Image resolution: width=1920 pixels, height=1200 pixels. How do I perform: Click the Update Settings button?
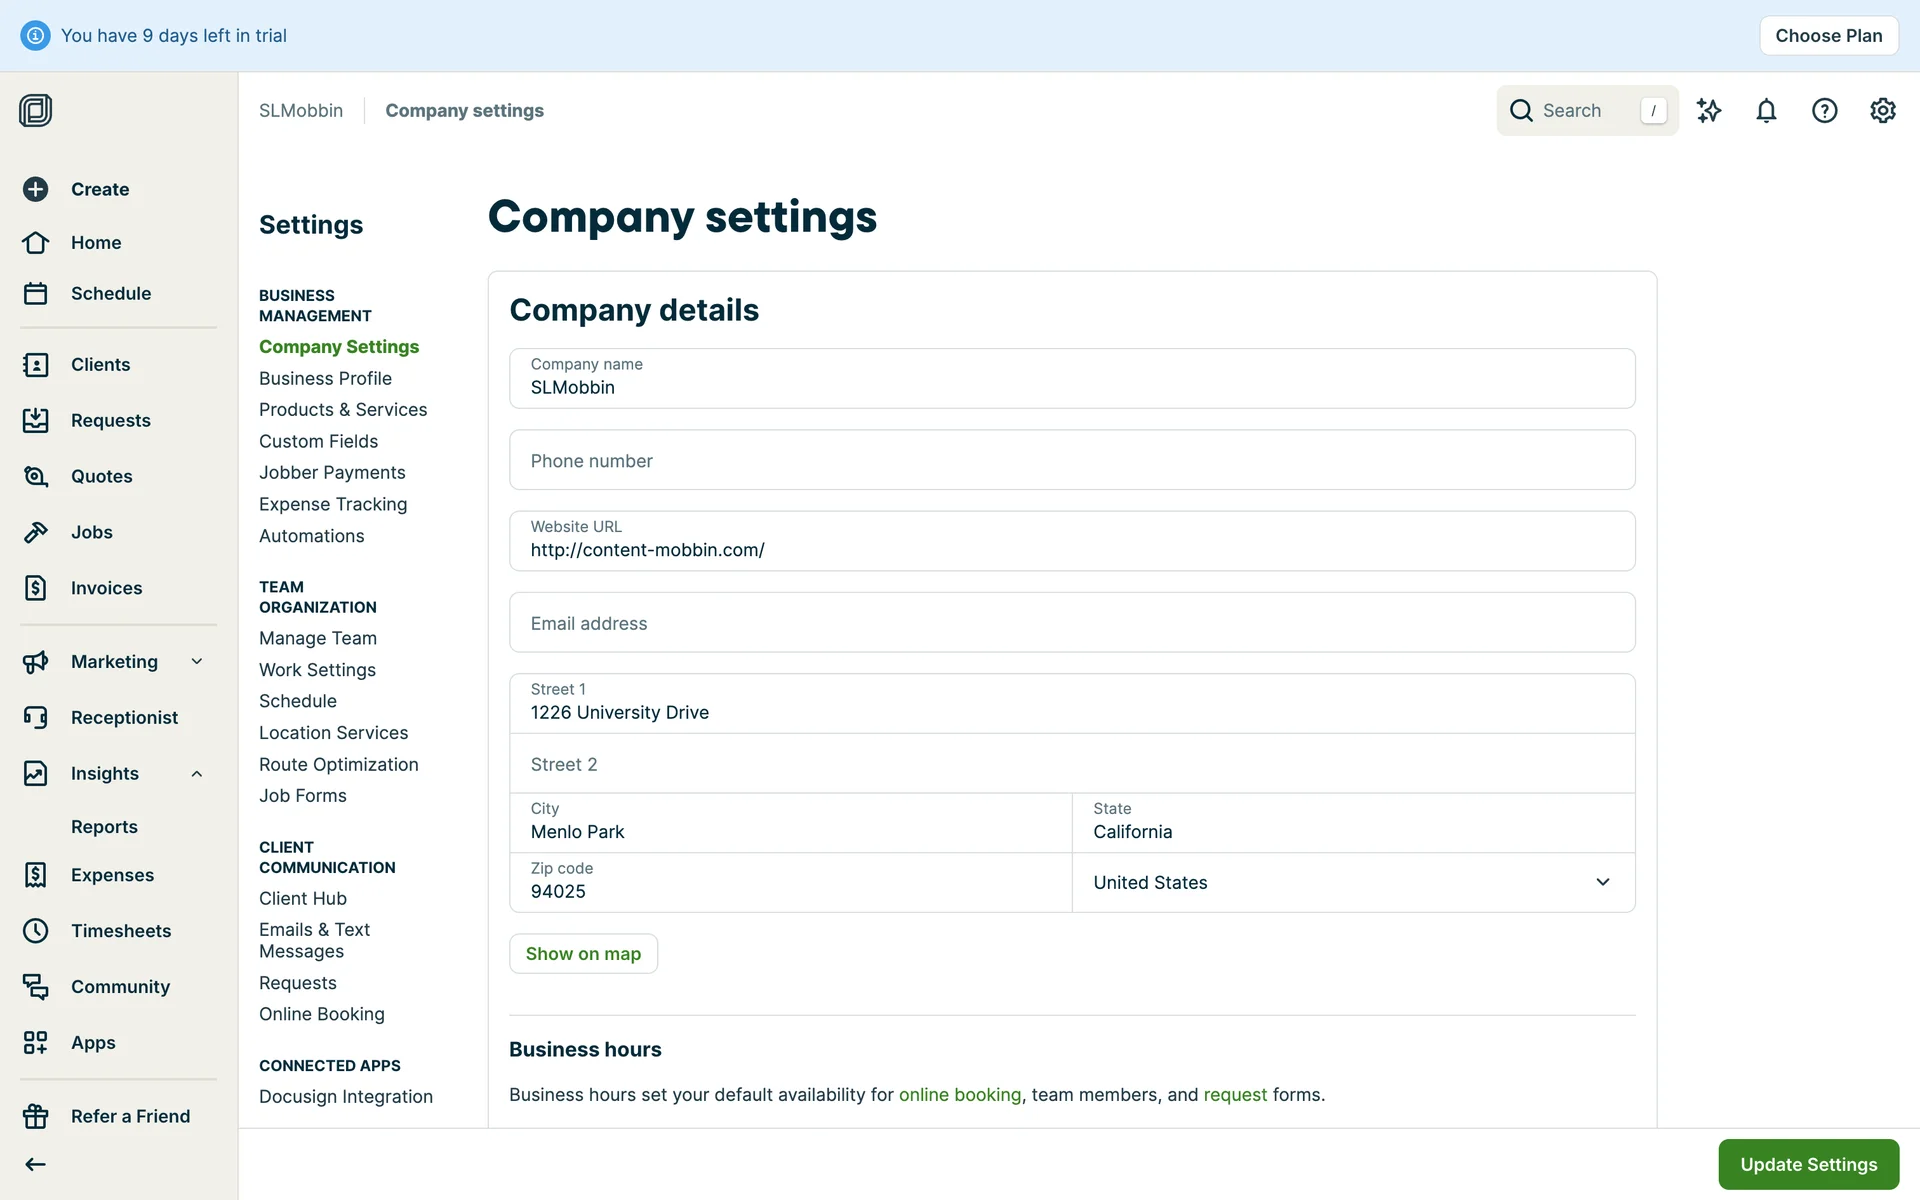tap(1808, 1164)
